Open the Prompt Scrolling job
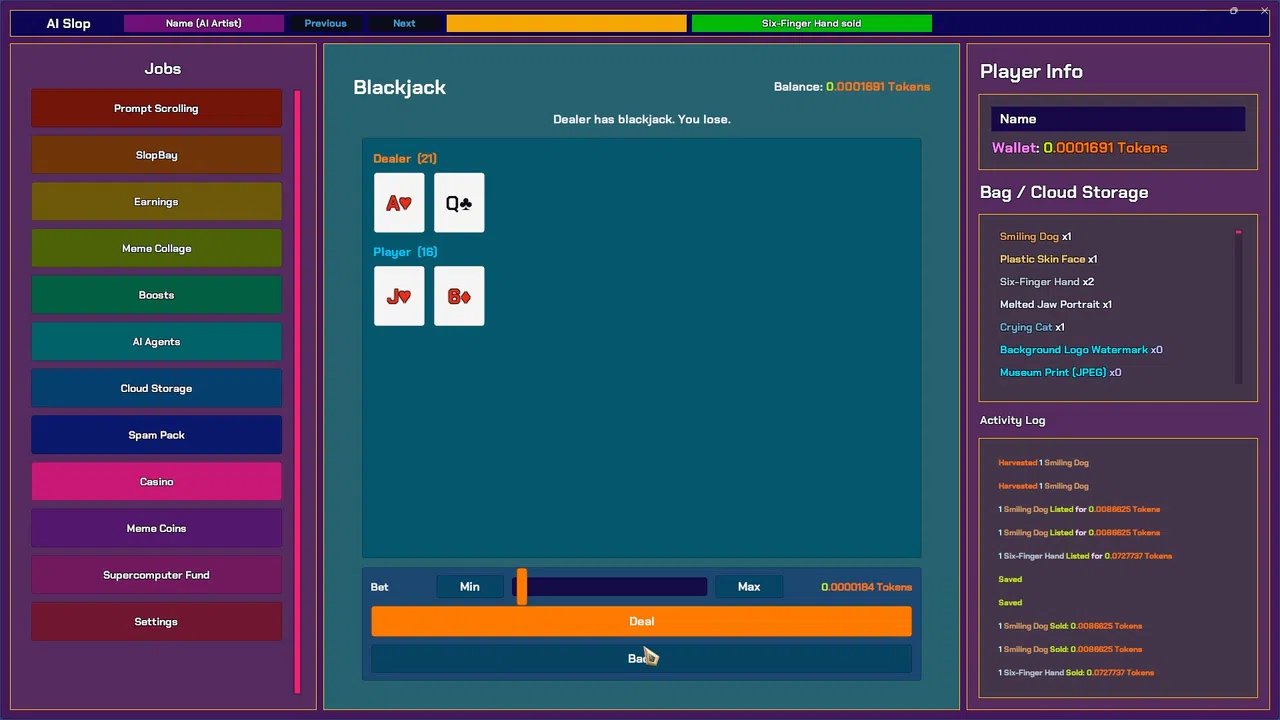The height and width of the screenshot is (720, 1280). (x=156, y=108)
